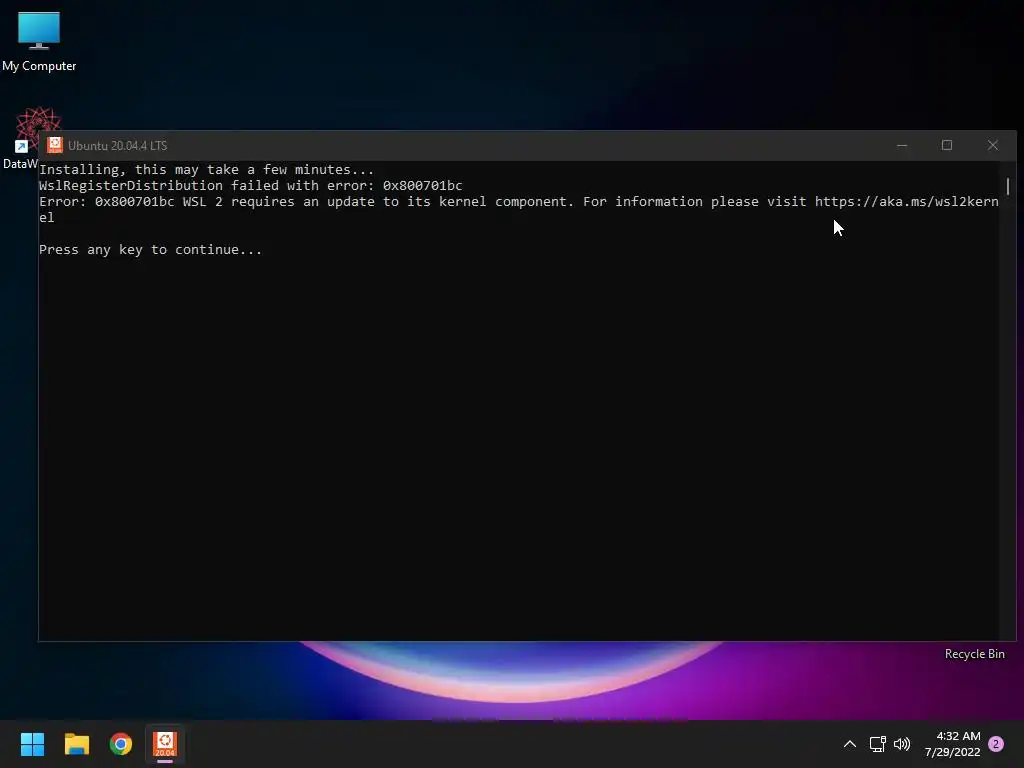1024x768 pixels.
Task: Open the volume control tray icon
Action: tap(902, 744)
